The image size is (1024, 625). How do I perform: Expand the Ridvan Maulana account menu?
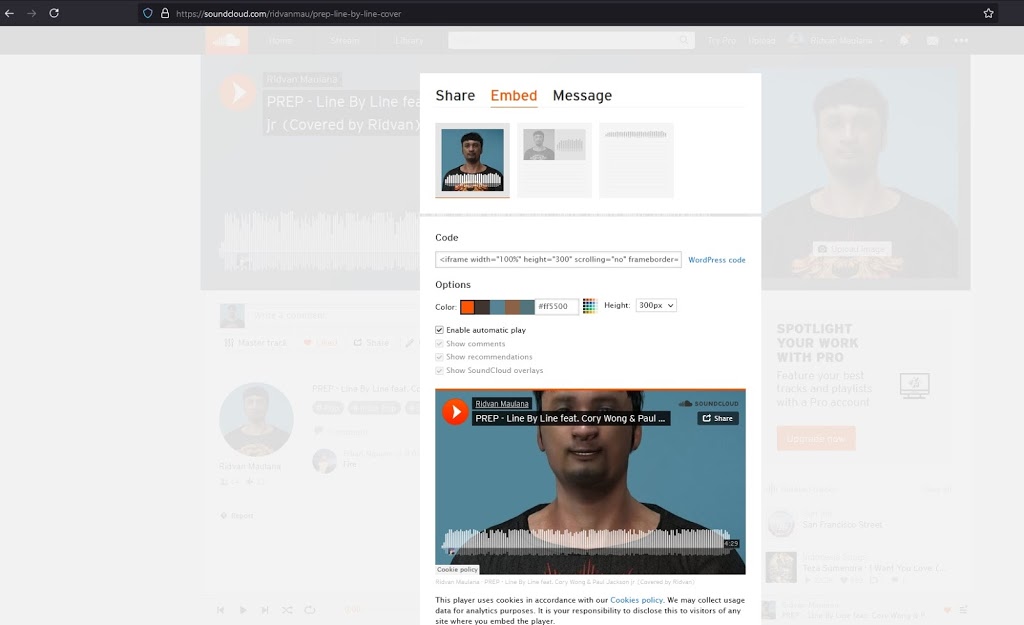[x=837, y=40]
